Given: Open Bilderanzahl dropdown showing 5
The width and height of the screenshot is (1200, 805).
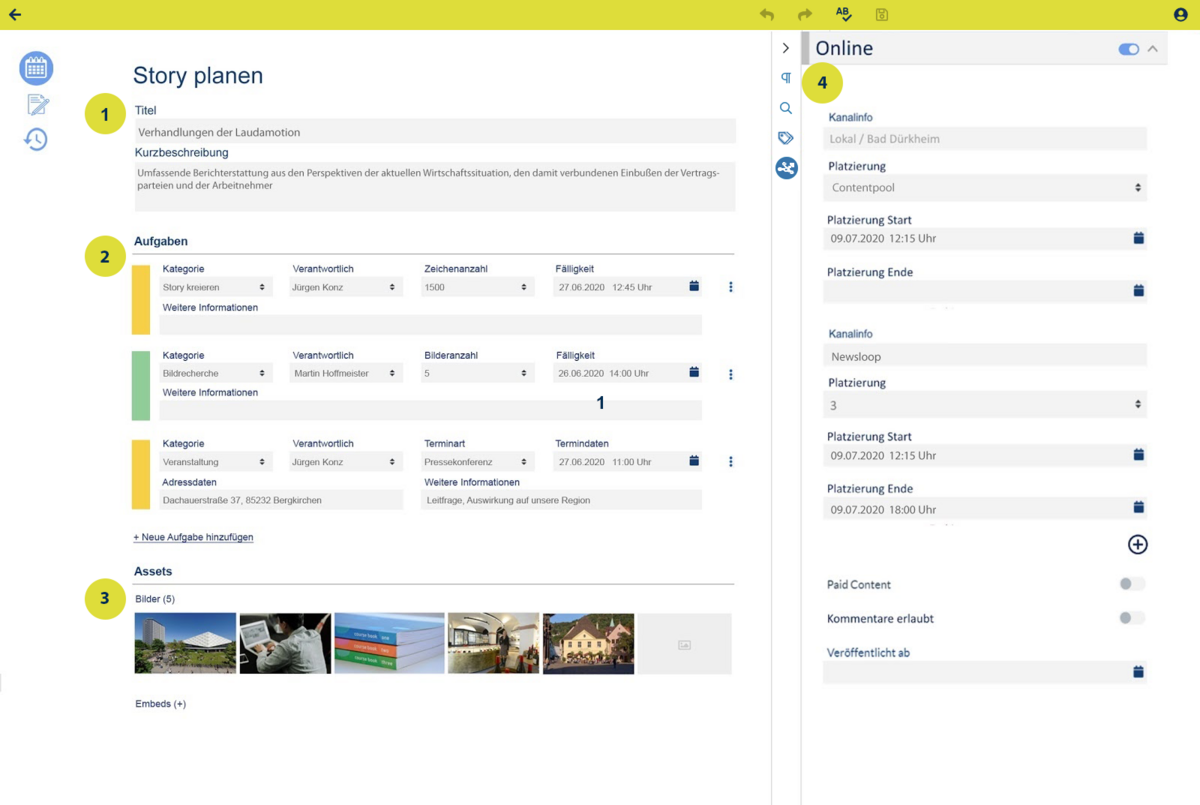Looking at the screenshot, I should point(477,373).
